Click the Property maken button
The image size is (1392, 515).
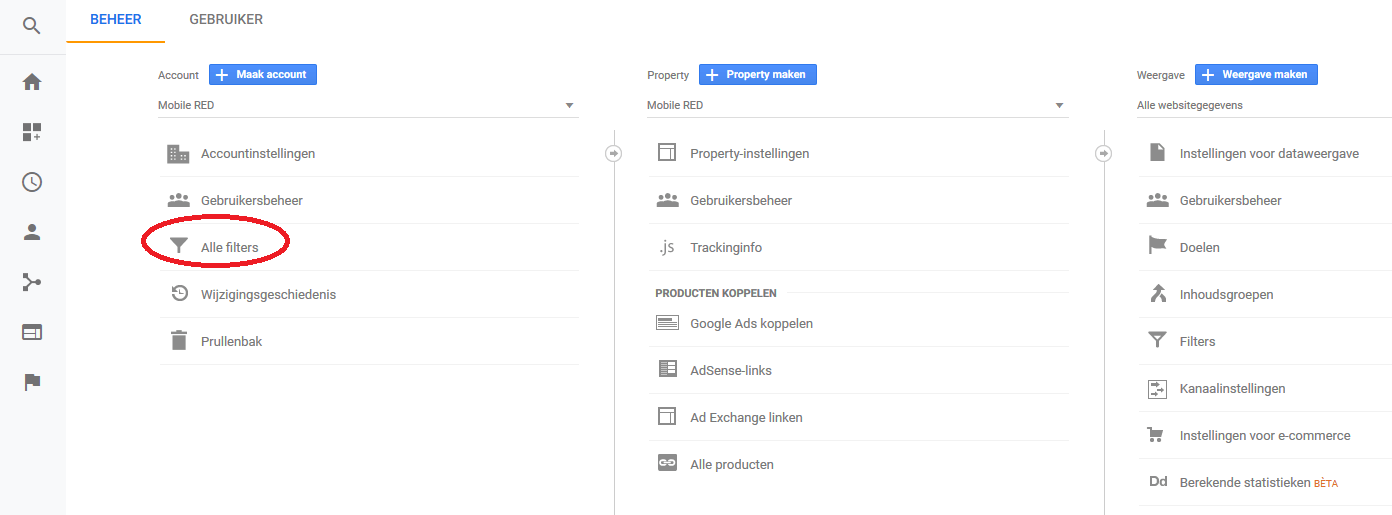click(758, 74)
